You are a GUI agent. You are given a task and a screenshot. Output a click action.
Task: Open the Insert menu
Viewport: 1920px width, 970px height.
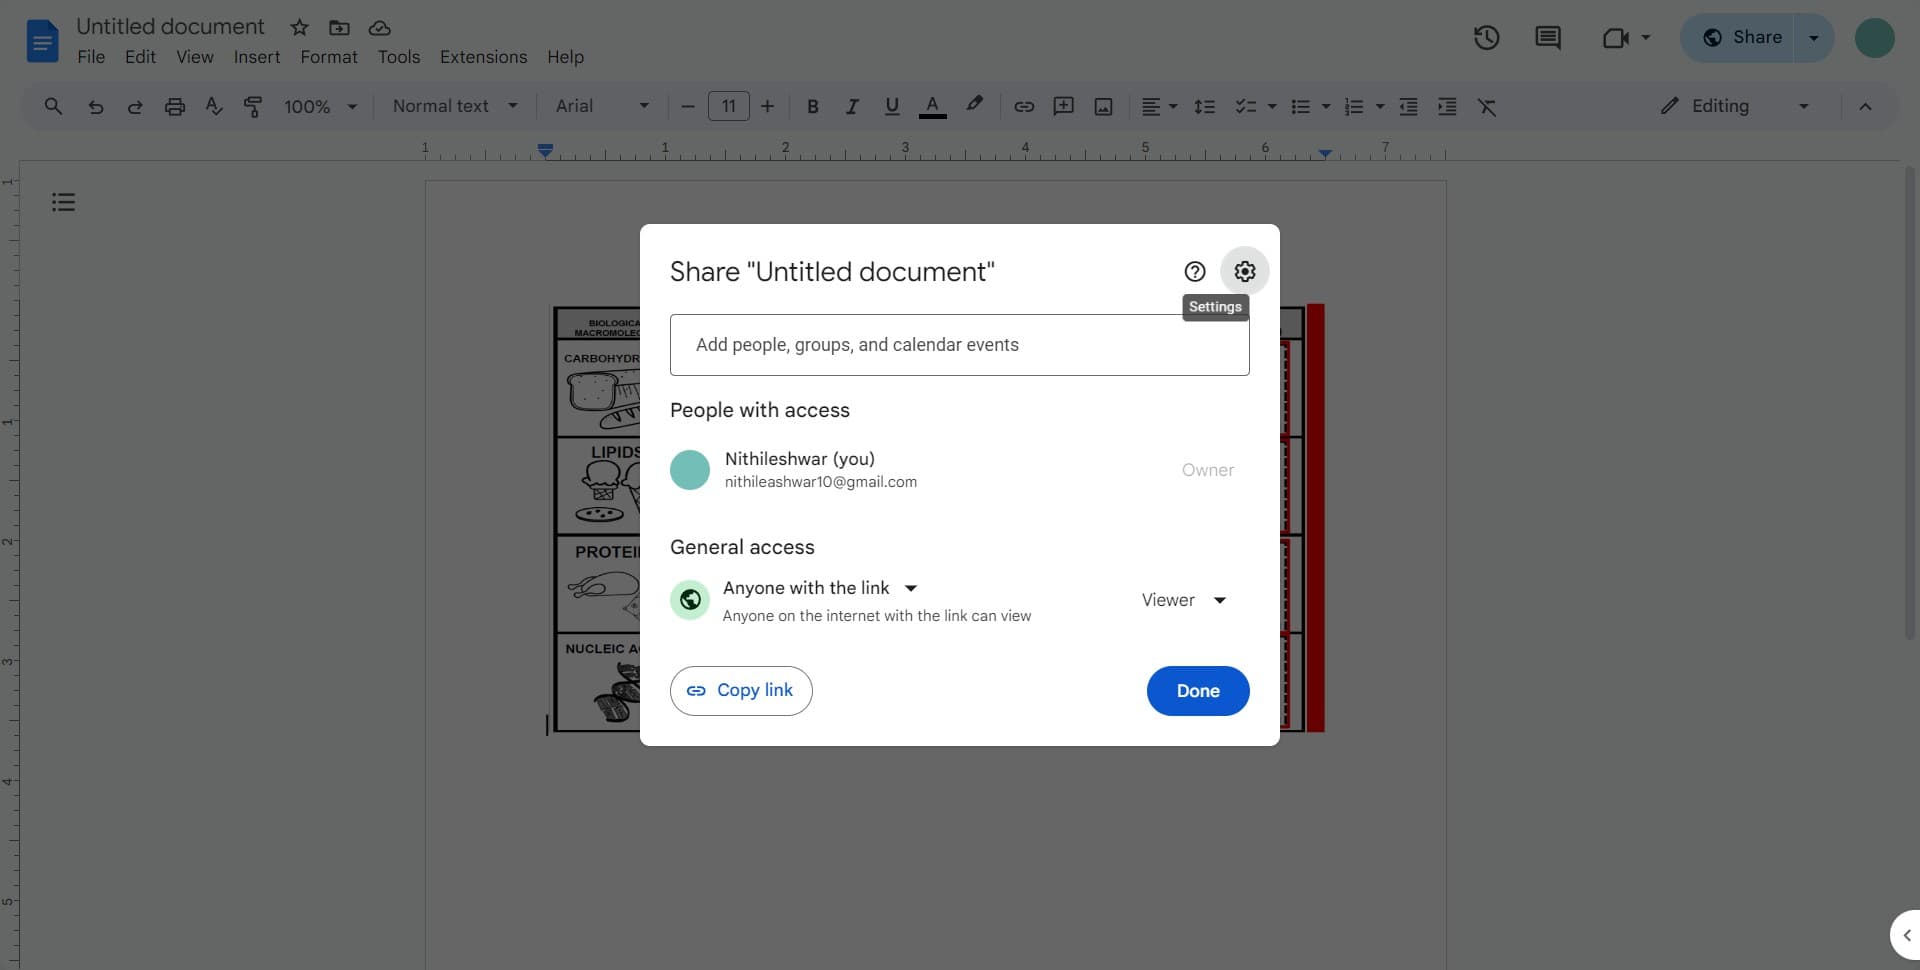coord(256,57)
